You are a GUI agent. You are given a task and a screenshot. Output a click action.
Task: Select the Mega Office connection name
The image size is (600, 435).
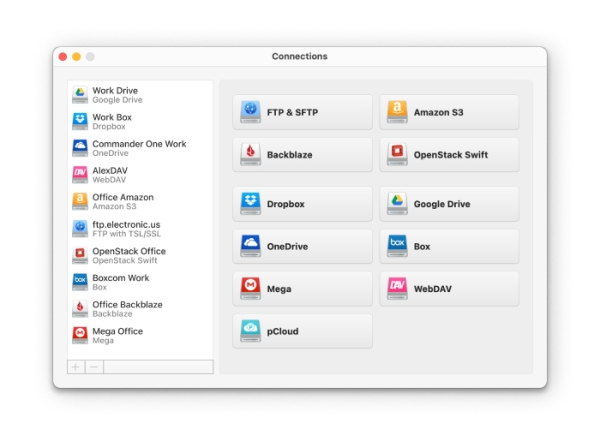point(118,332)
